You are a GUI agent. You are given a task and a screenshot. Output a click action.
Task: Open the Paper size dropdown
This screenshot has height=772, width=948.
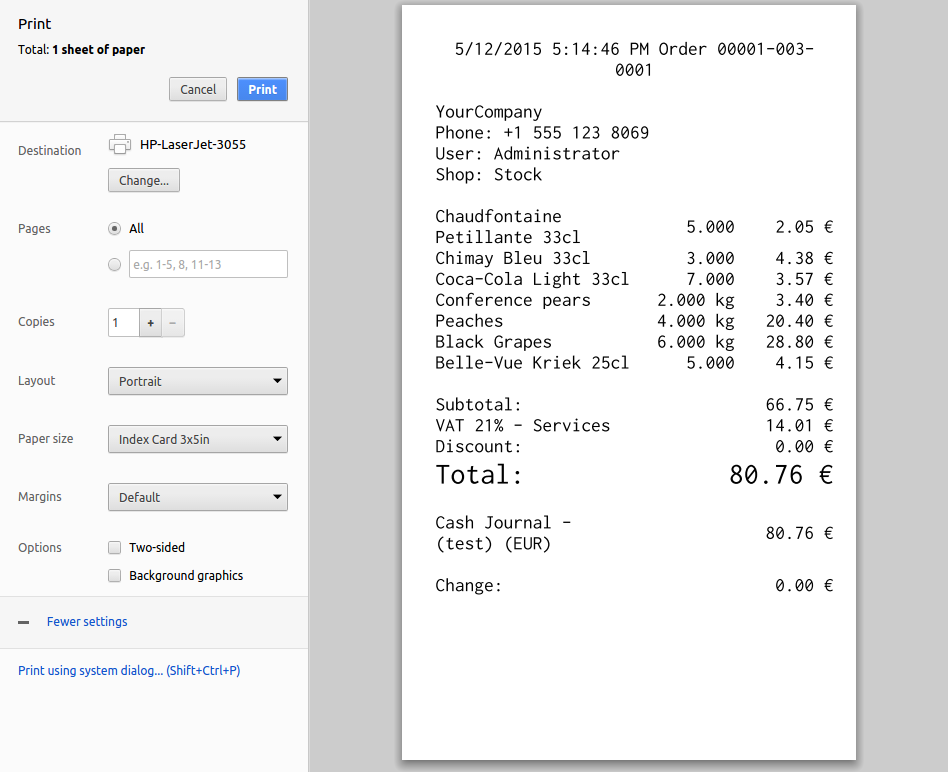coord(197,439)
